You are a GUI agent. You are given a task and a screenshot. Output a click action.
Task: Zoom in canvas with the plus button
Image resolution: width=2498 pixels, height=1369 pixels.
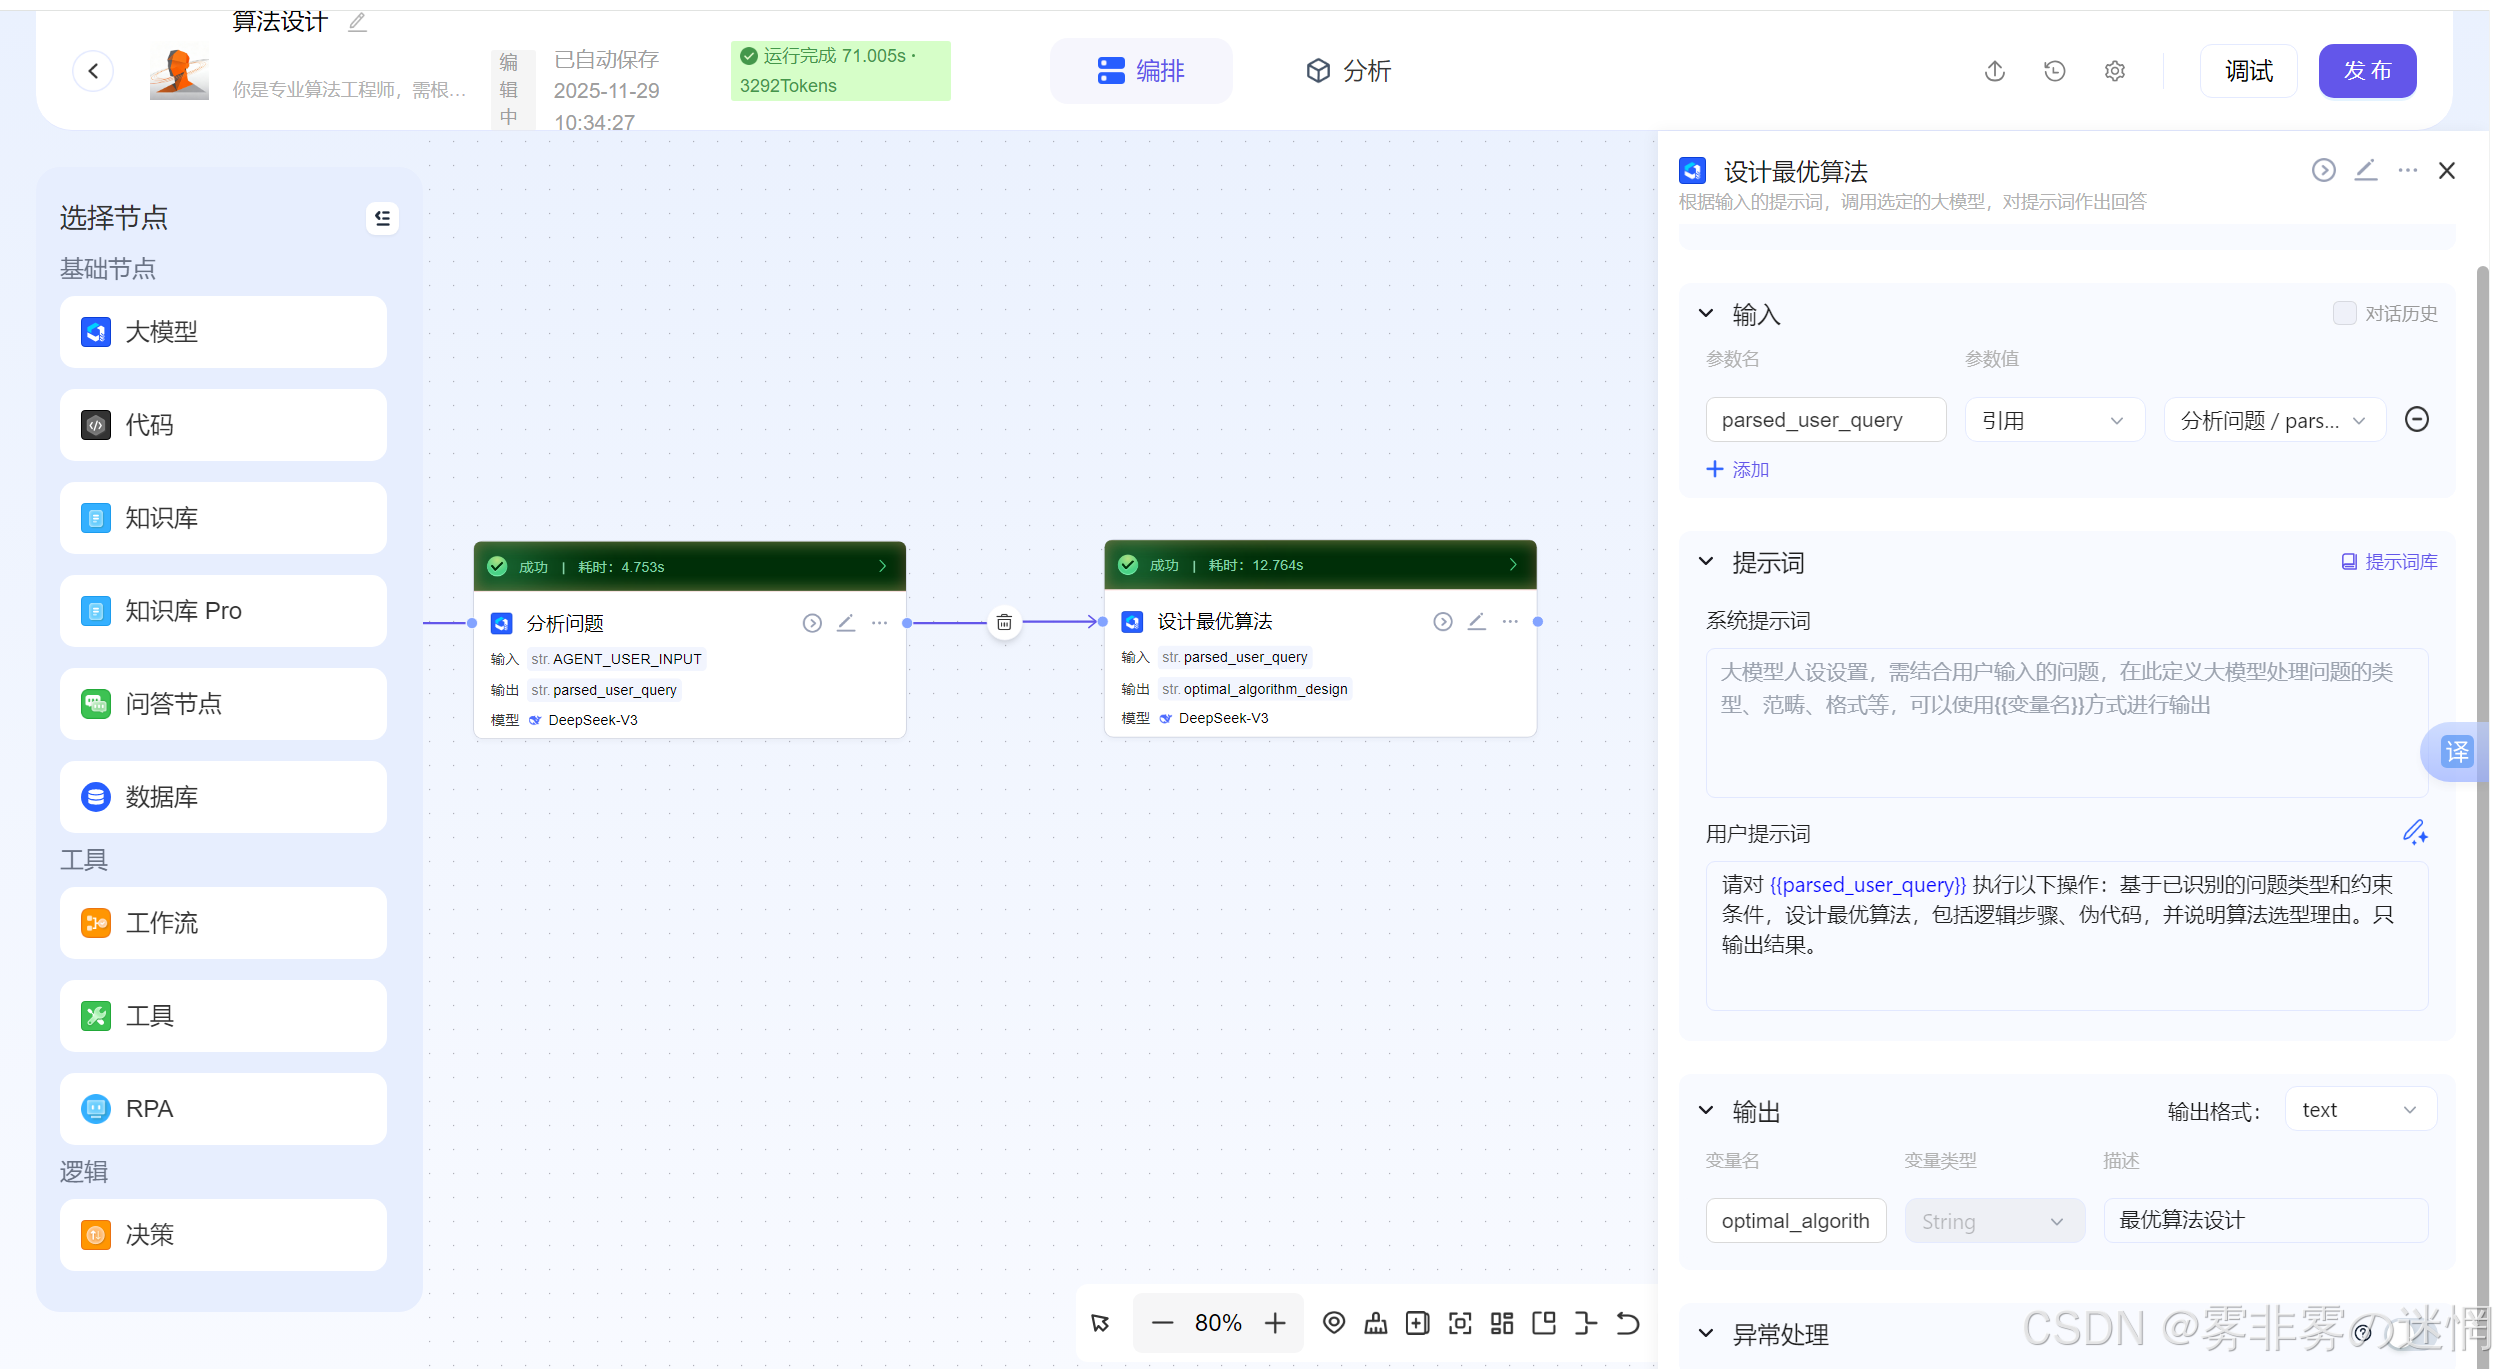[x=1275, y=1323]
